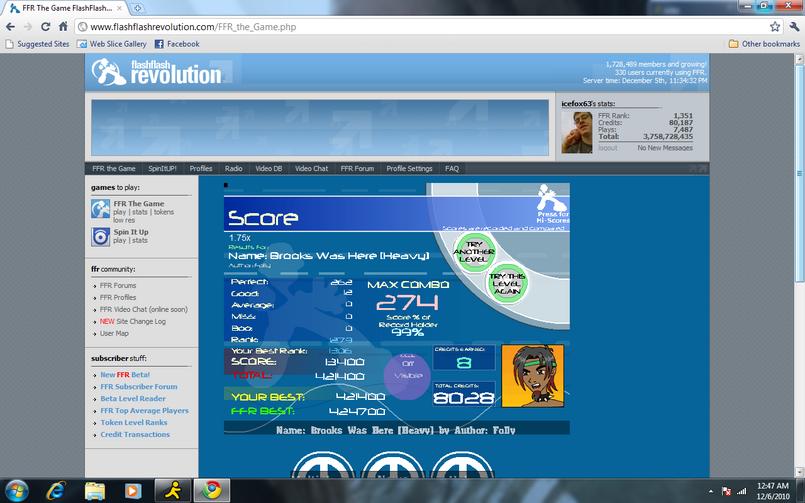Select SpinItUP! menu item
805x503 pixels.
pyautogui.click(x=162, y=168)
